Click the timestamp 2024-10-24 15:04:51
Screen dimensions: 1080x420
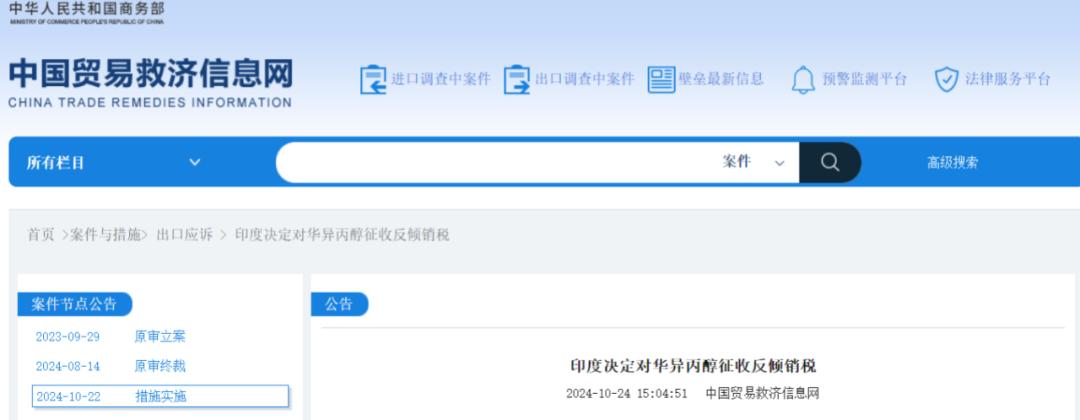[x=627, y=394]
